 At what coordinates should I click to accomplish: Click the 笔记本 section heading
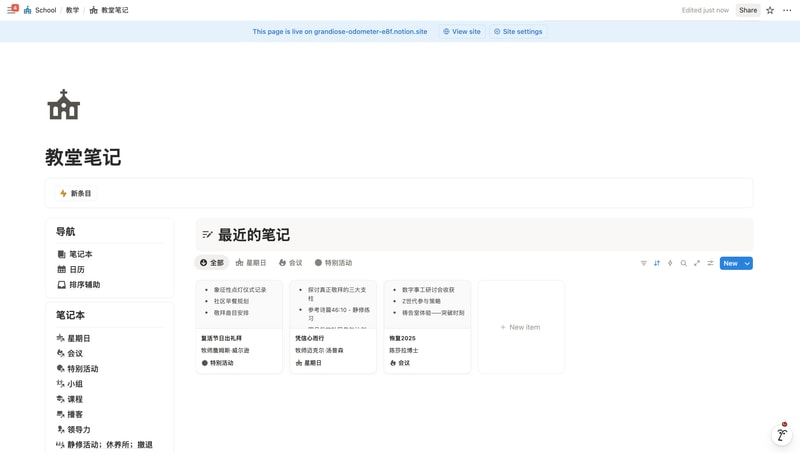(70, 315)
